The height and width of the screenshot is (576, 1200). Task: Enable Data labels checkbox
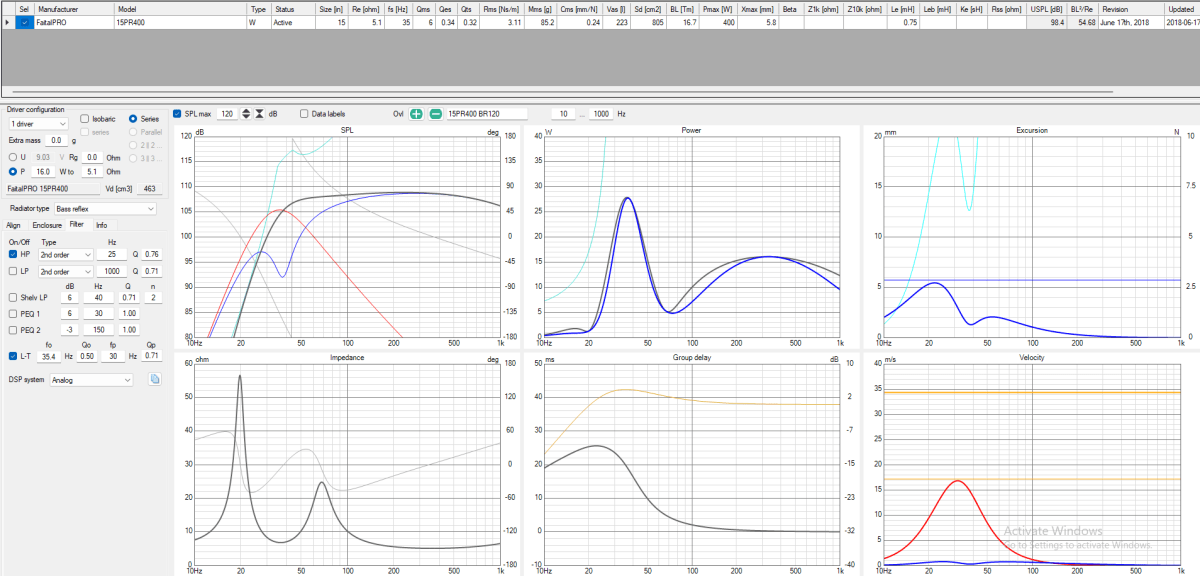pos(304,114)
